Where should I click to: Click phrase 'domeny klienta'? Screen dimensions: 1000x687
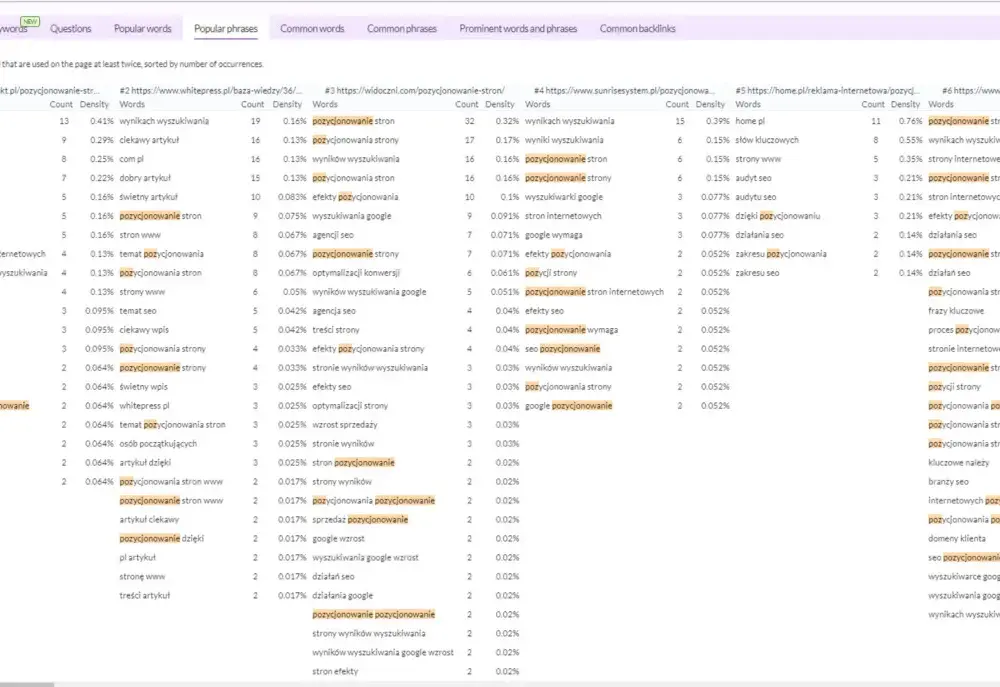click(x=957, y=538)
